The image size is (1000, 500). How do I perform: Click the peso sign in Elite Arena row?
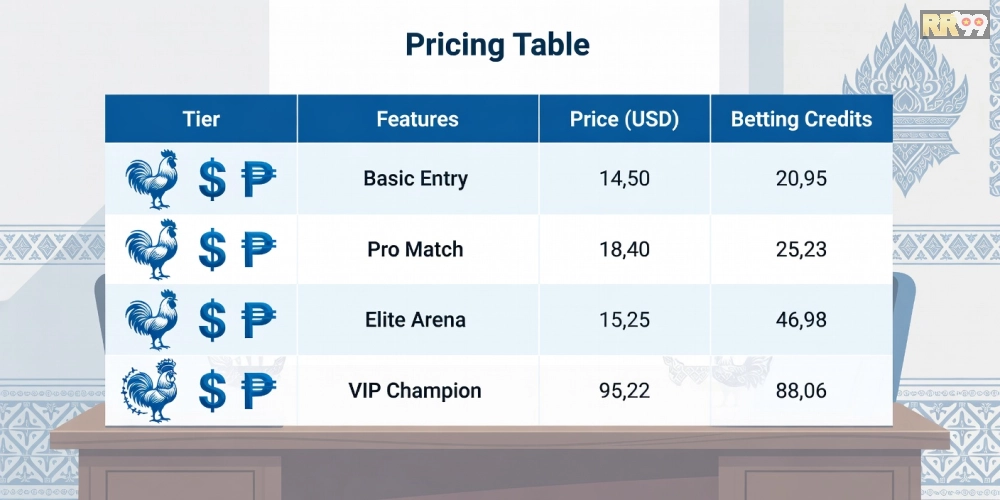click(x=259, y=320)
